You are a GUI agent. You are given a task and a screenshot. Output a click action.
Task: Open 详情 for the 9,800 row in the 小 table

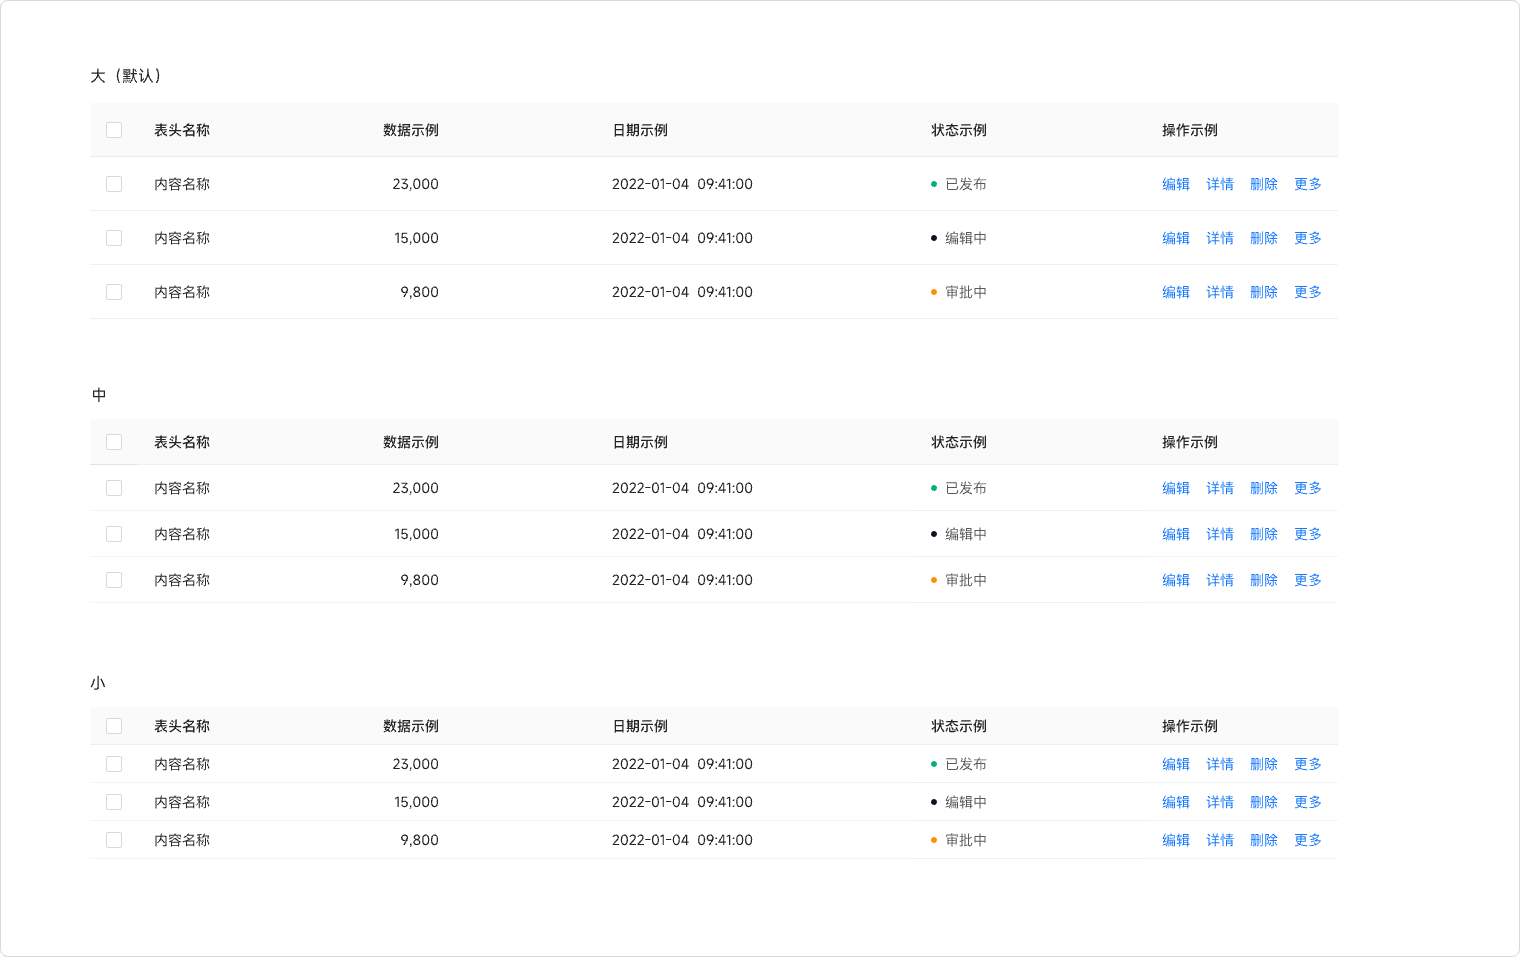click(1220, 840)
